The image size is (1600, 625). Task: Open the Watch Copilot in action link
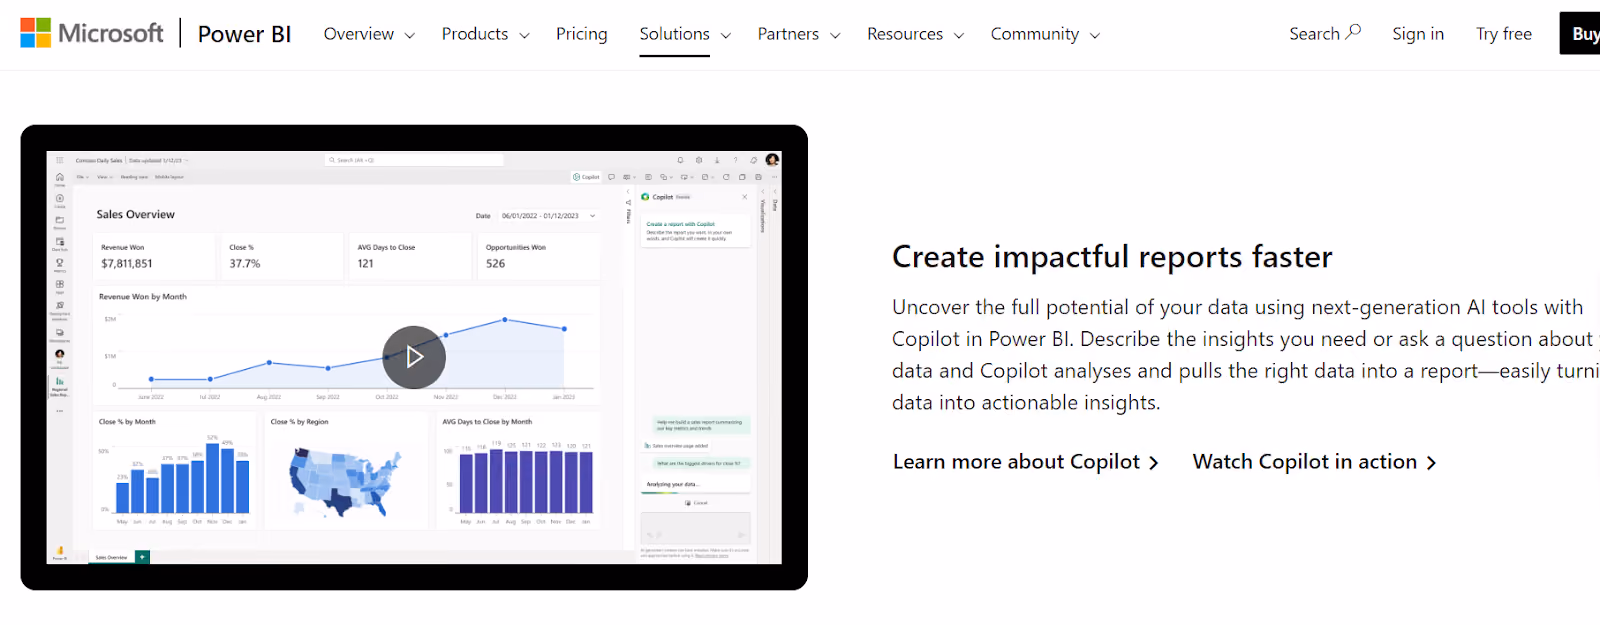(1315, 462)
